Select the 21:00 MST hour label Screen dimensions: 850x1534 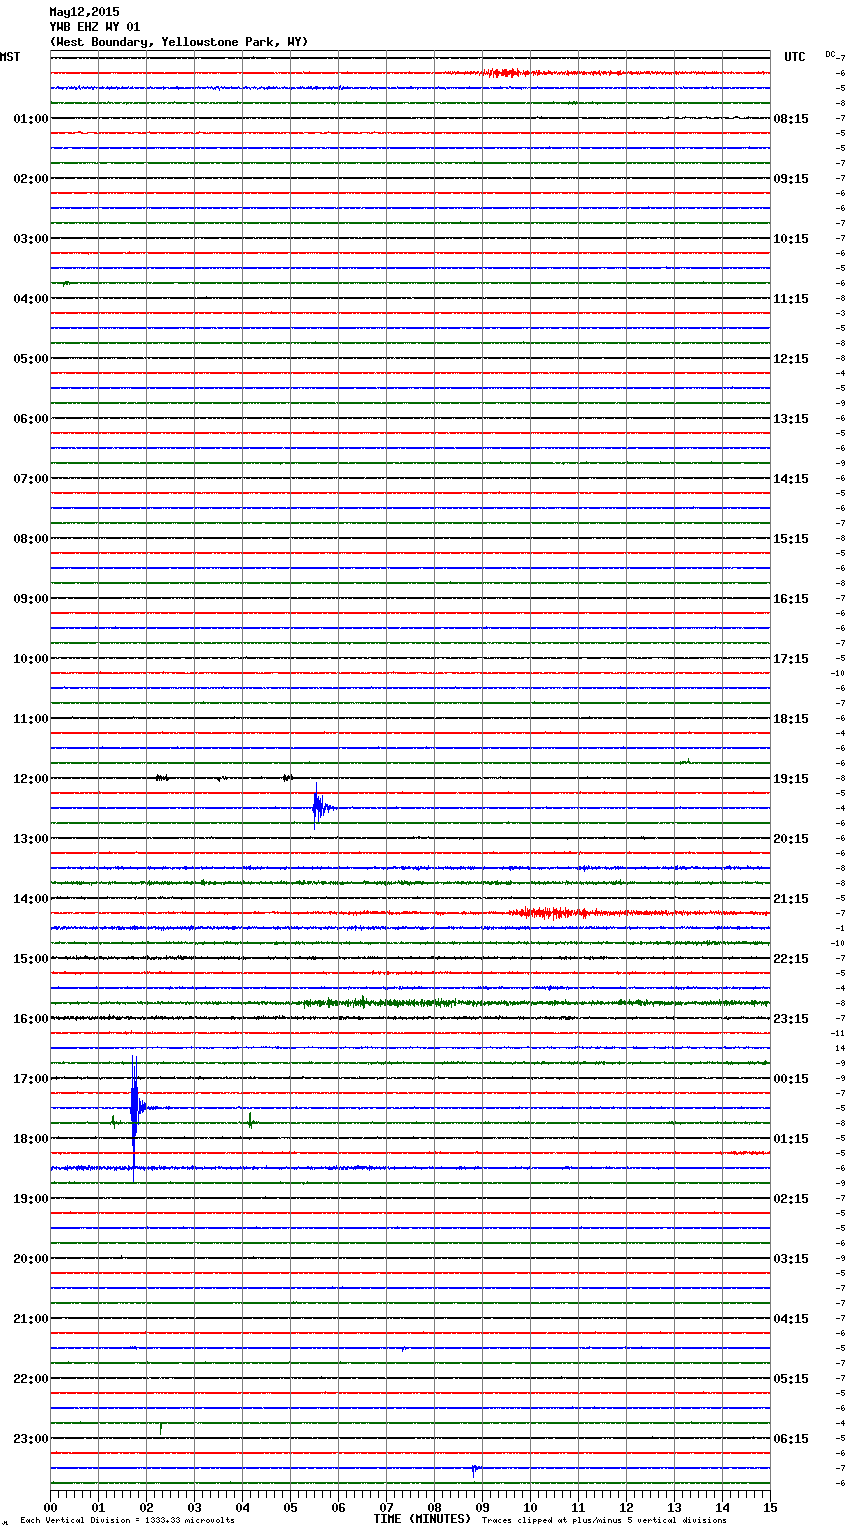pos(30,1319)
